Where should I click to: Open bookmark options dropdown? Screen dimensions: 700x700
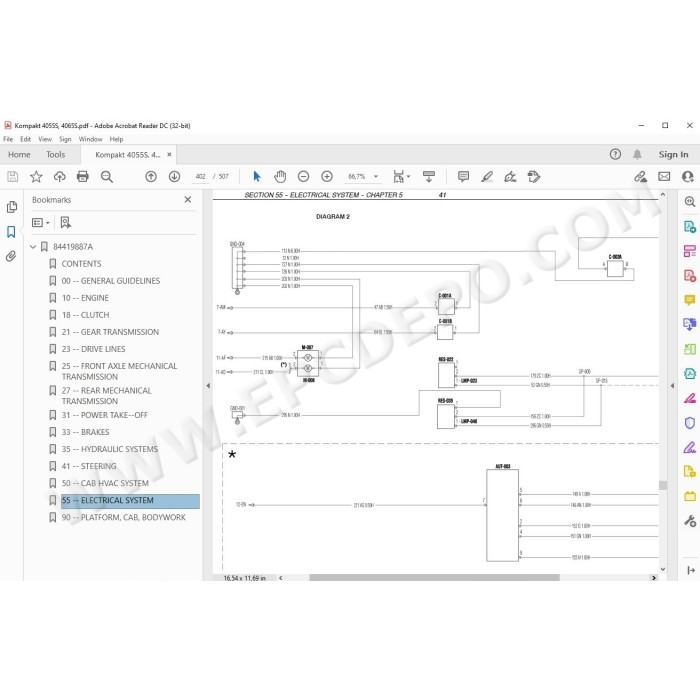tap(41, 222)
